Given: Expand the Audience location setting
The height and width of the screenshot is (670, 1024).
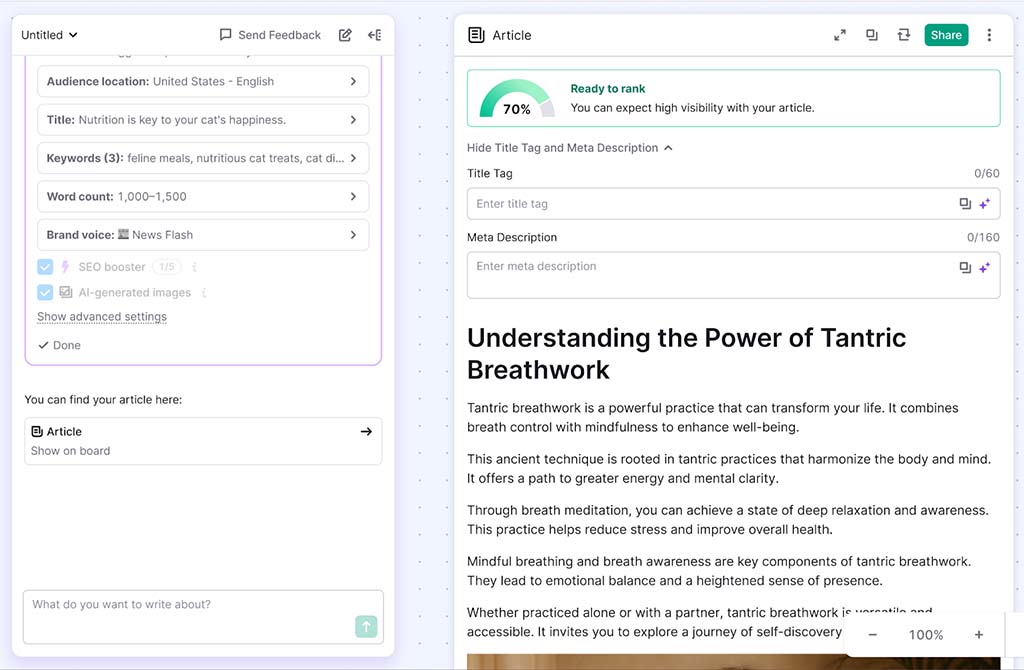Looking at the screenshot, I should (x=203, y=82).
